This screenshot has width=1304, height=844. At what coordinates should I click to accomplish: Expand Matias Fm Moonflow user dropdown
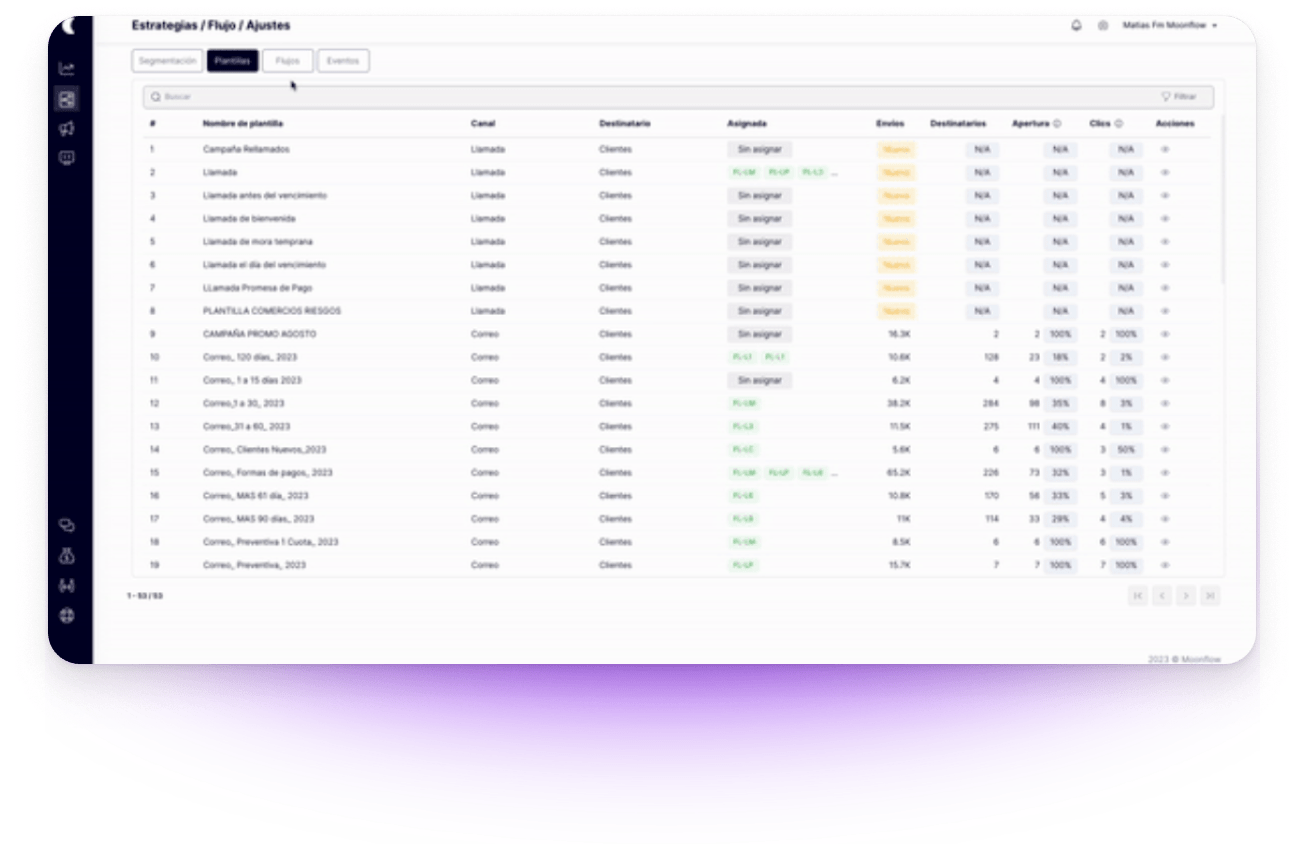pyautogui.click(x=1169, y=26)
